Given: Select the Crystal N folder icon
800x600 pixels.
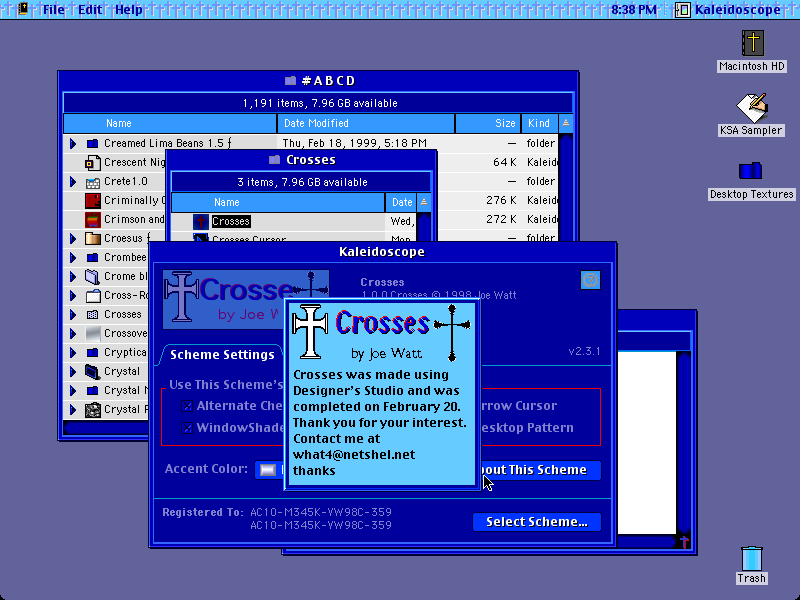Looking at the screenshot, I should (92, 391).
